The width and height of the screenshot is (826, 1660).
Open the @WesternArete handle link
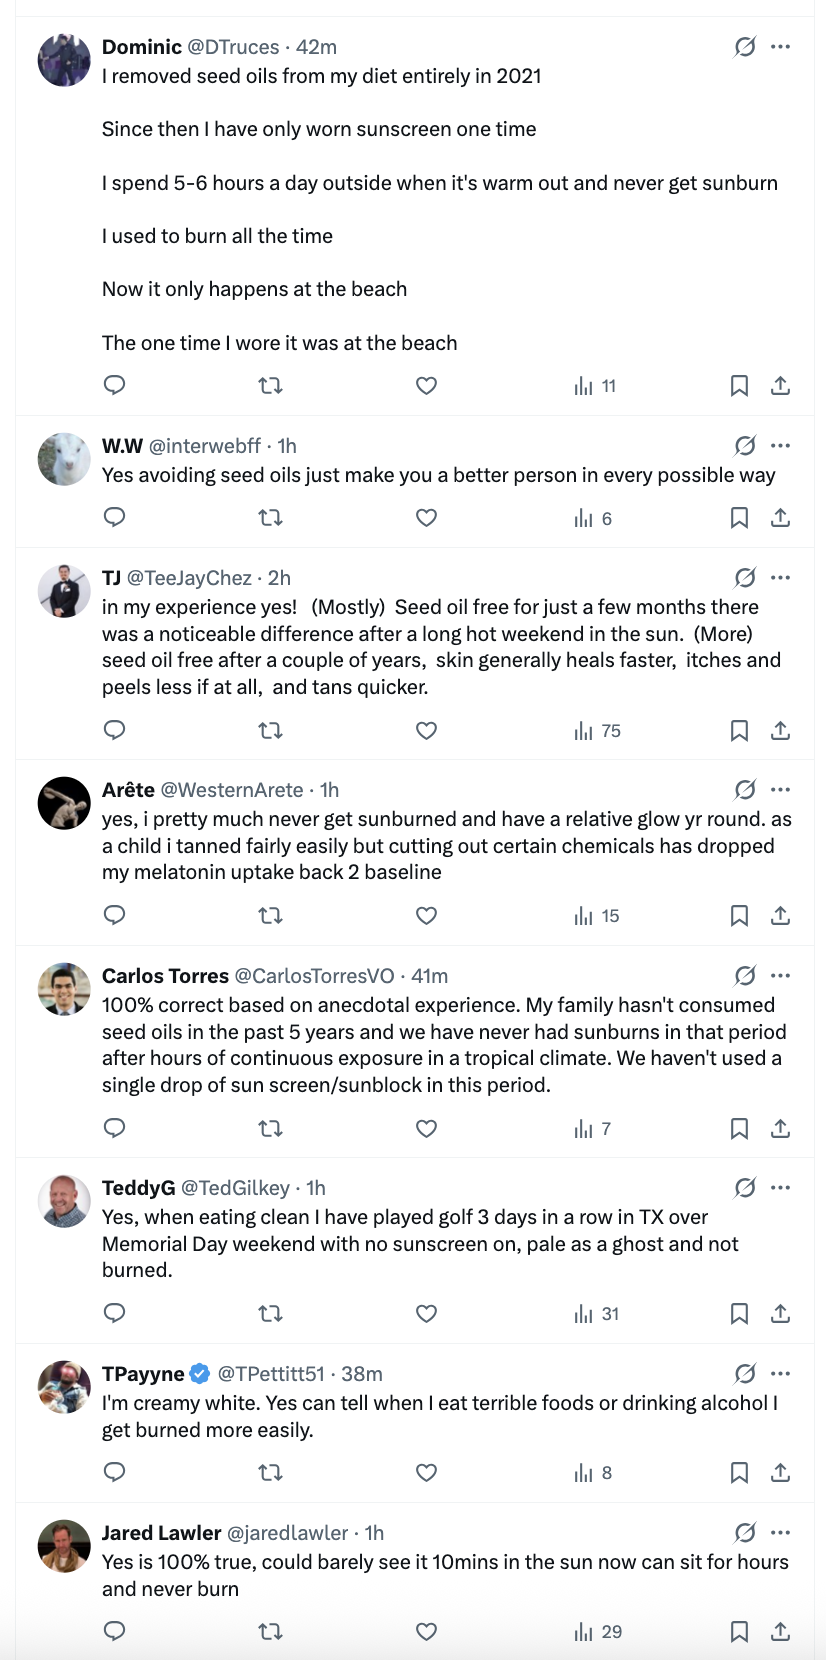click(x=231, y=790)
